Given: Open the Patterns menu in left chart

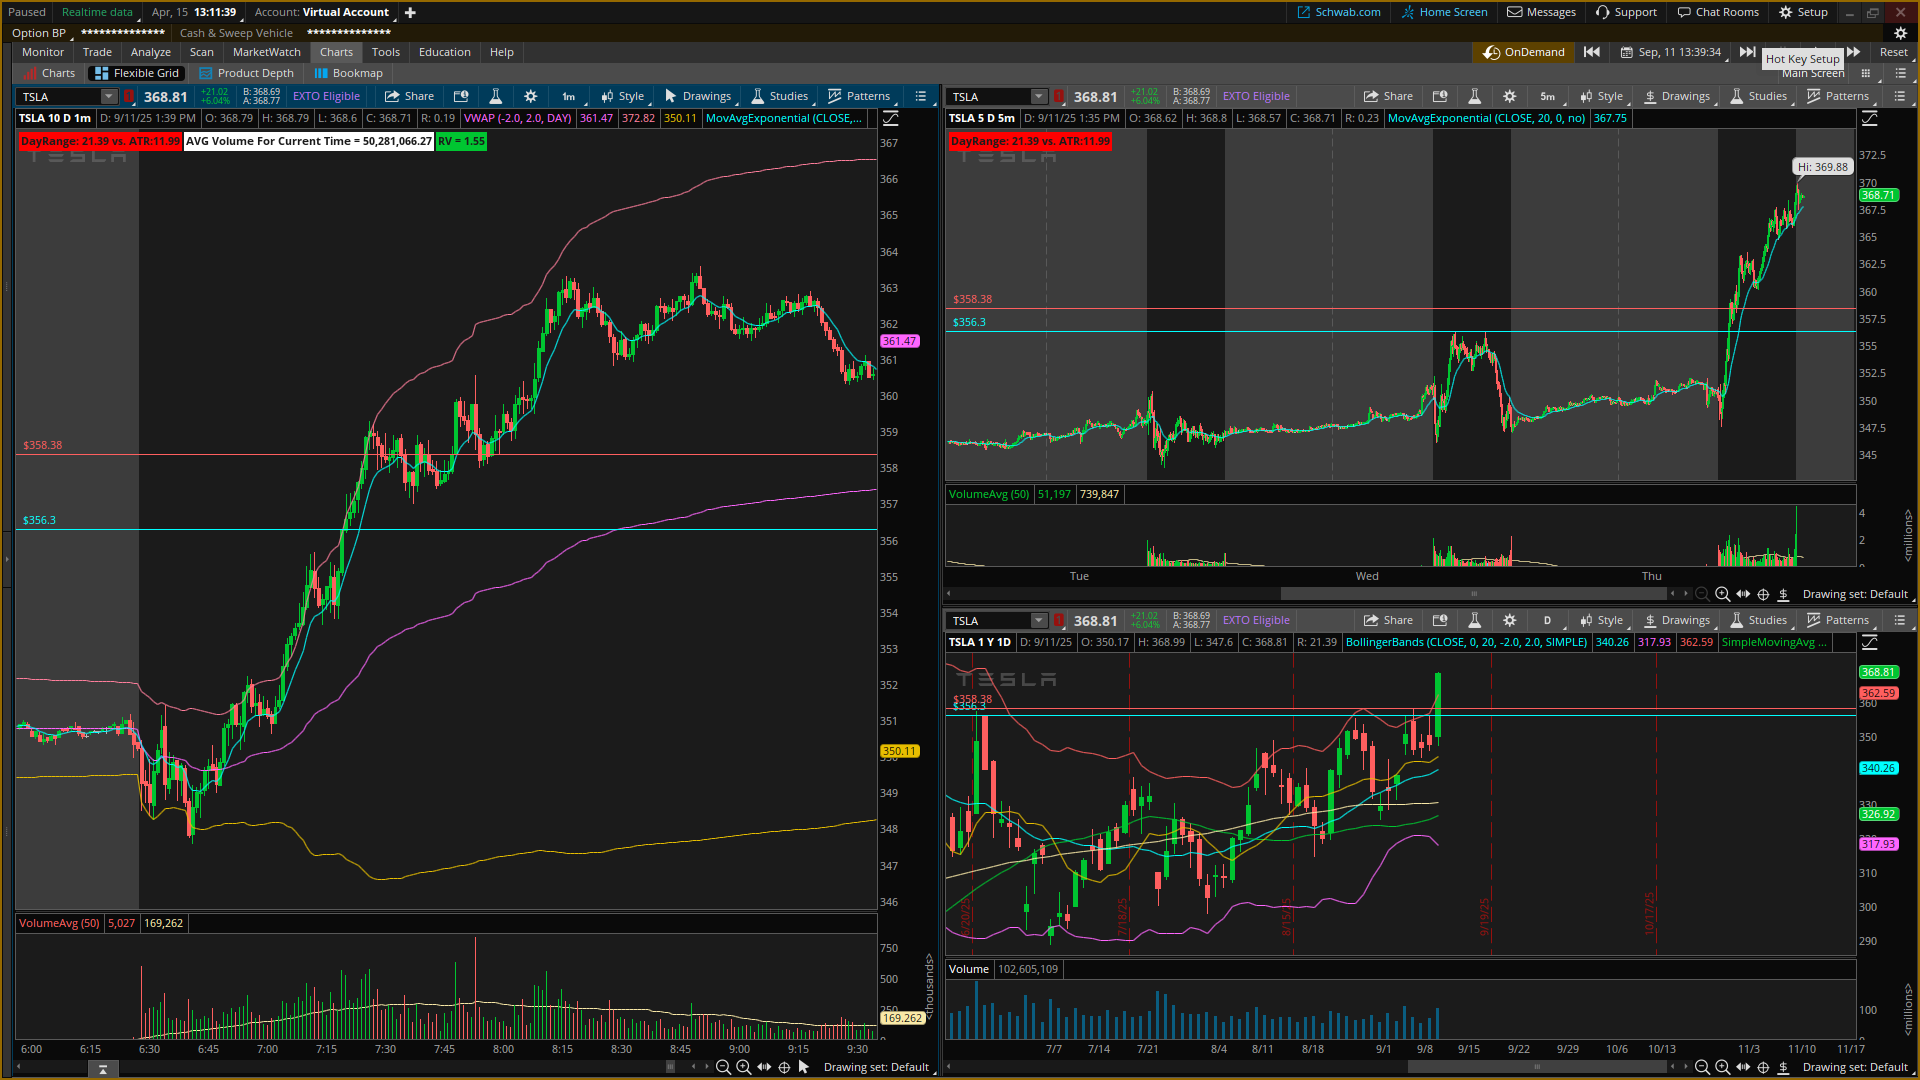Looking at the screenshot, I should [x=859, y=97].
